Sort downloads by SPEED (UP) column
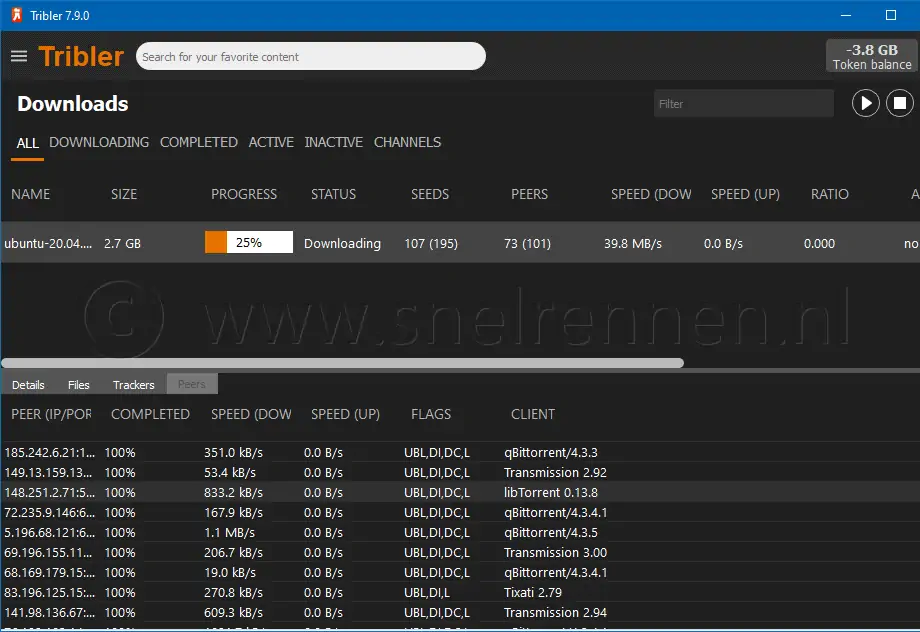920x632 pixels. pyautogui.click(x=745, y=194)
